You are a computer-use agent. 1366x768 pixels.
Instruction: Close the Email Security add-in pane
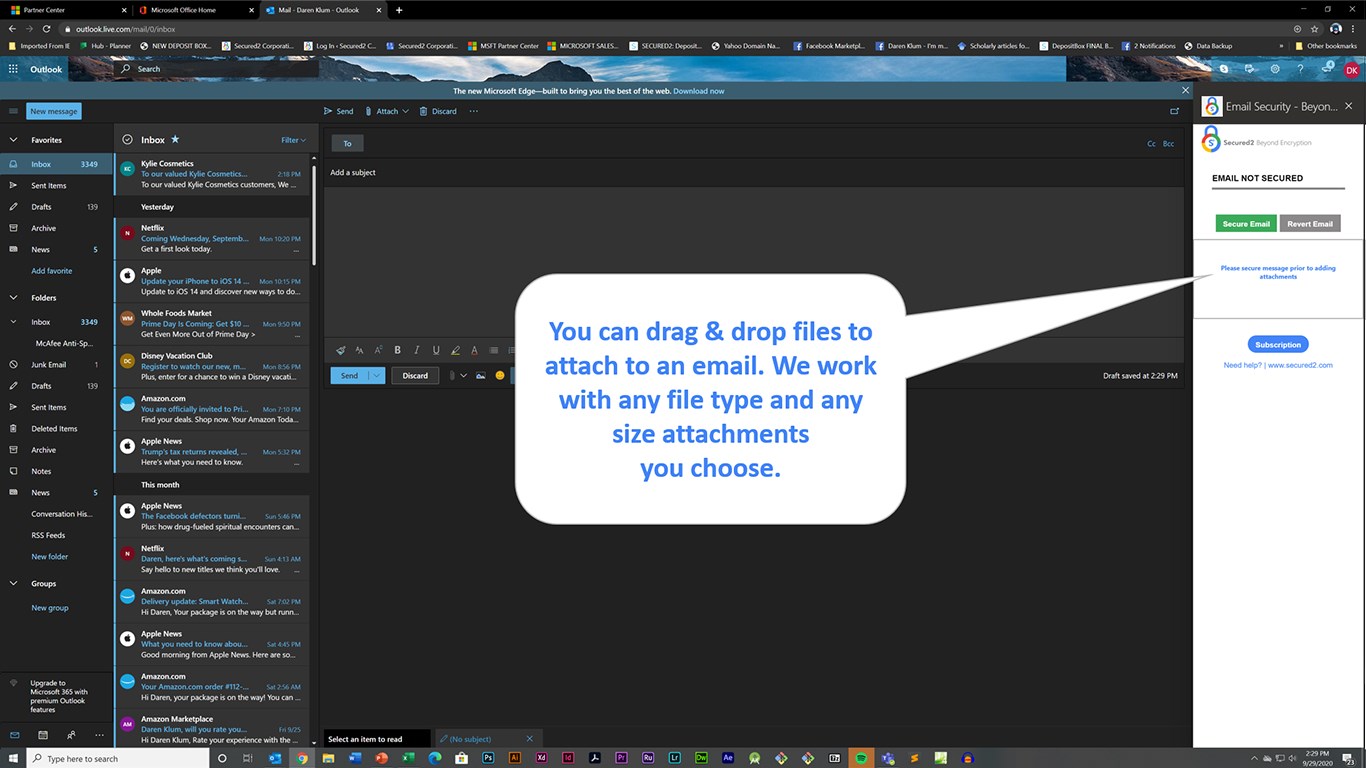coord(1348,106)
